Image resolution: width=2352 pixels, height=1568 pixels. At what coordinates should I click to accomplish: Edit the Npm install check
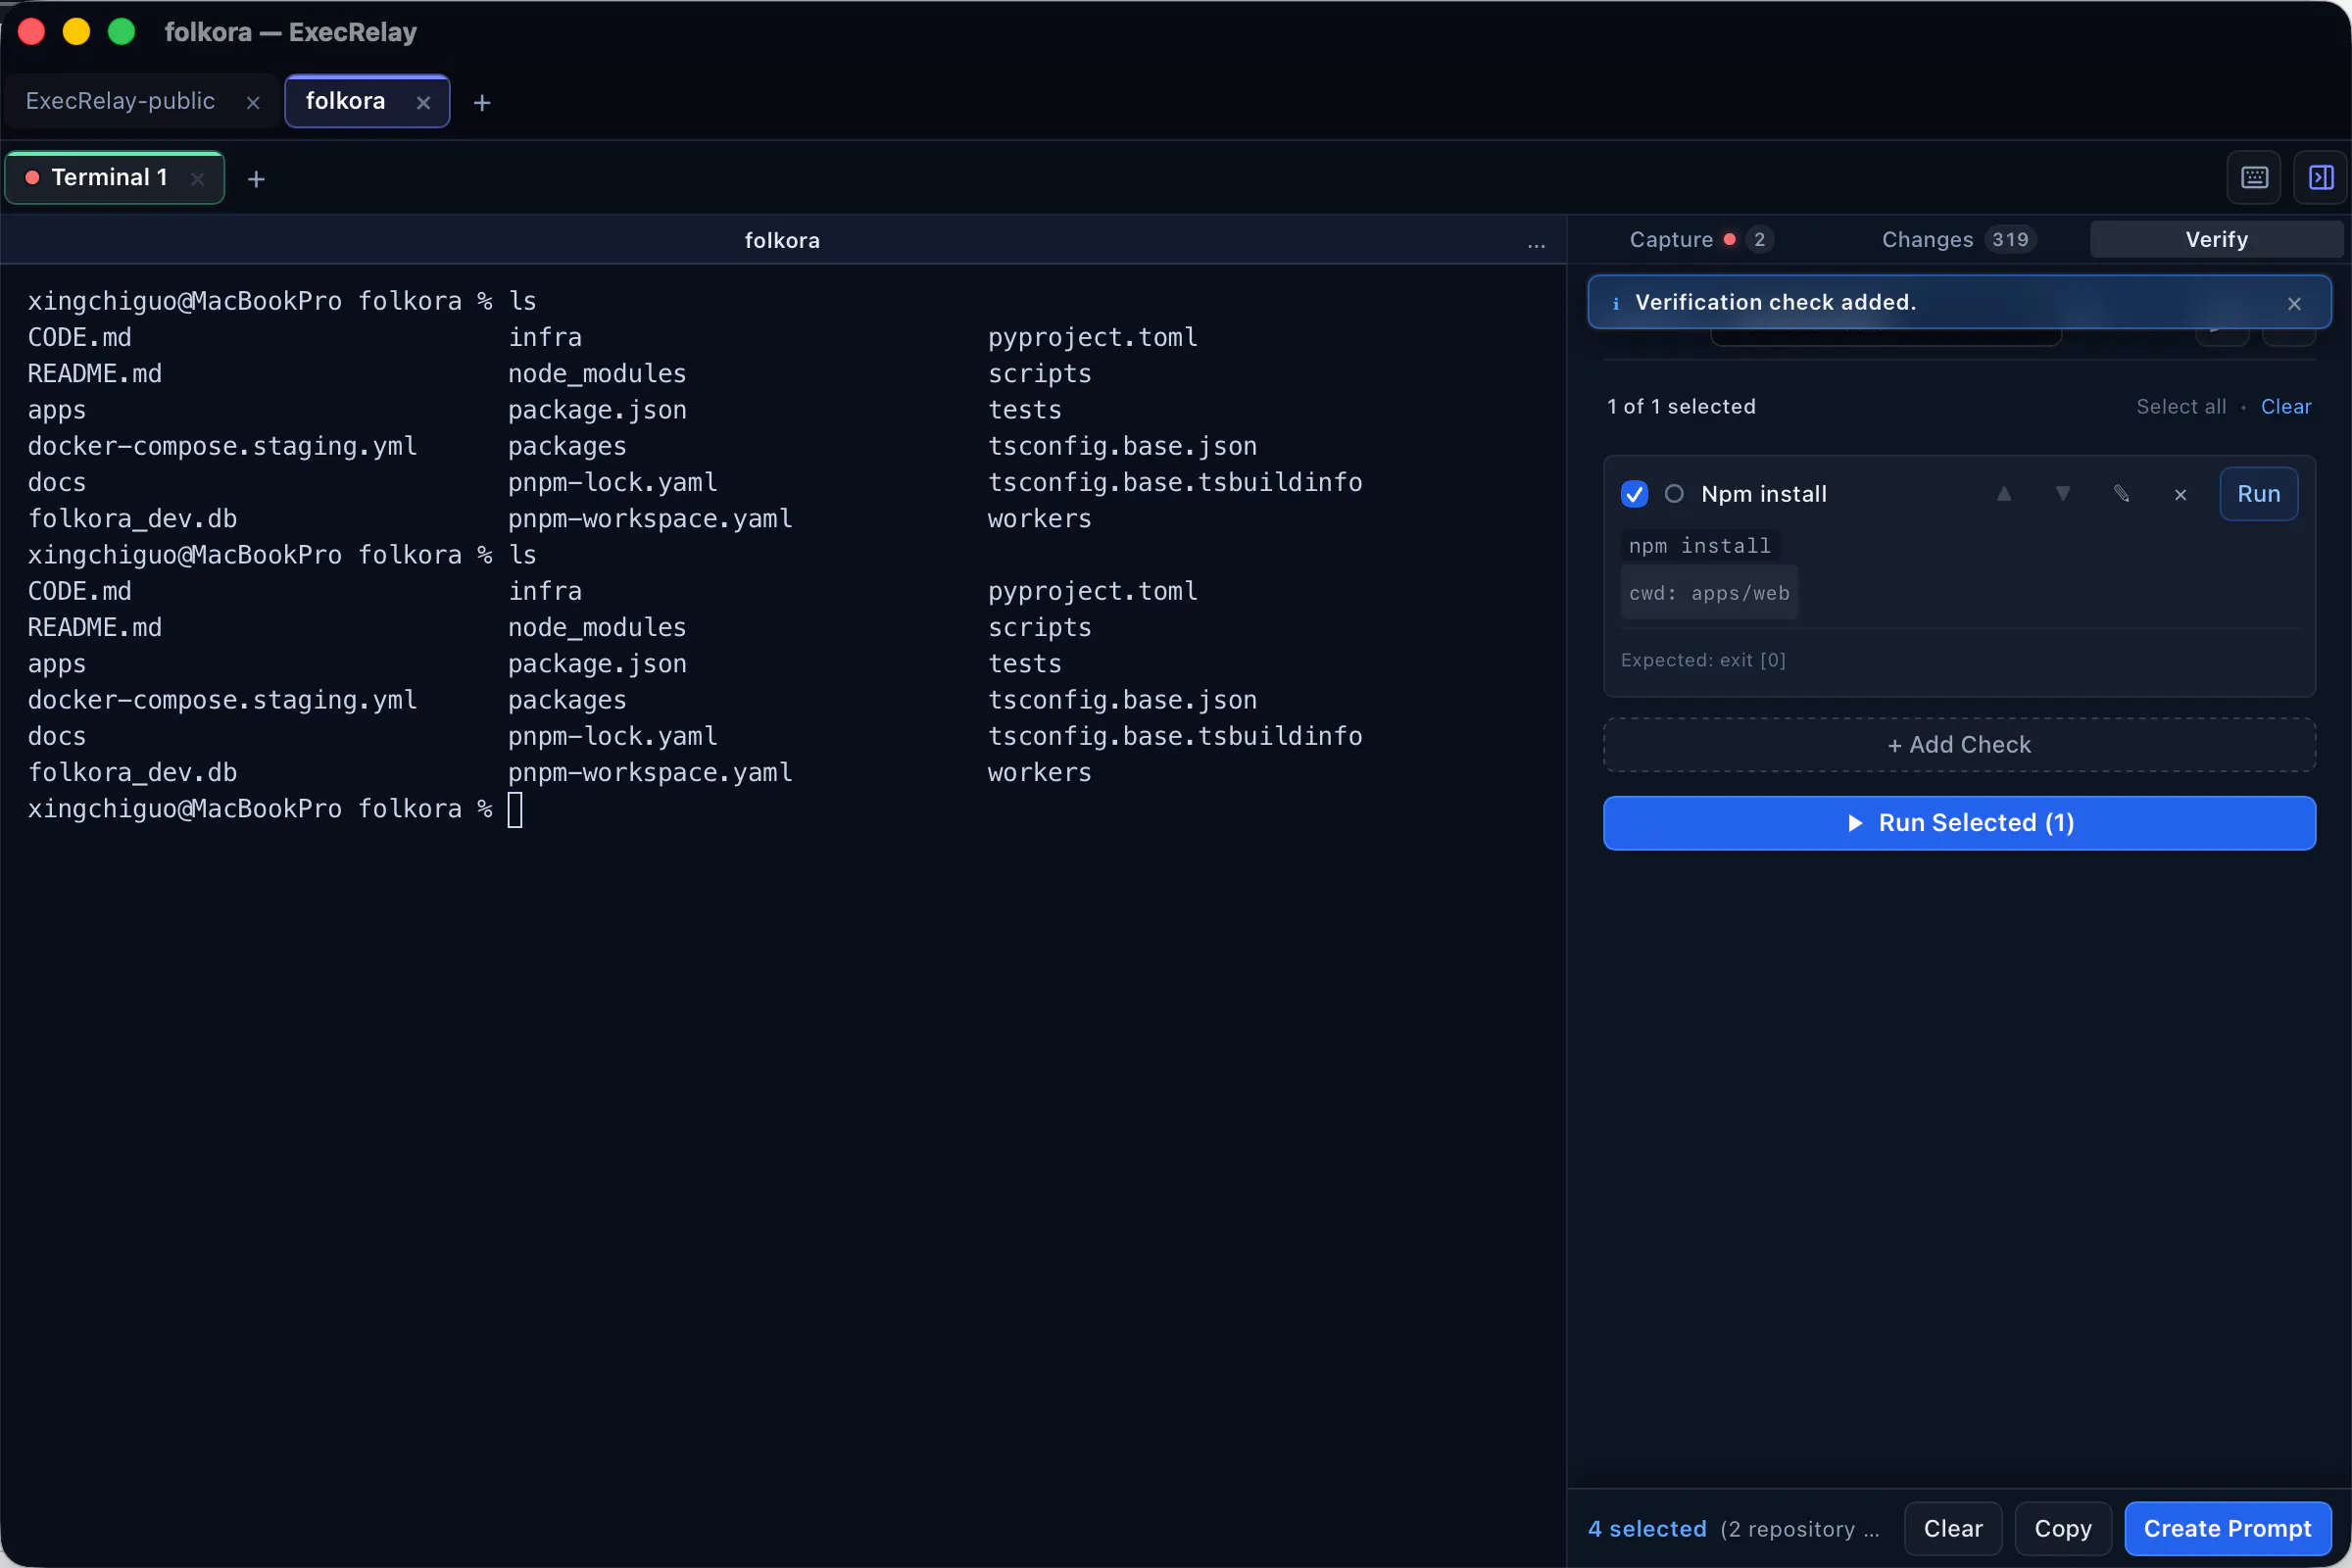pos(2121,494)
